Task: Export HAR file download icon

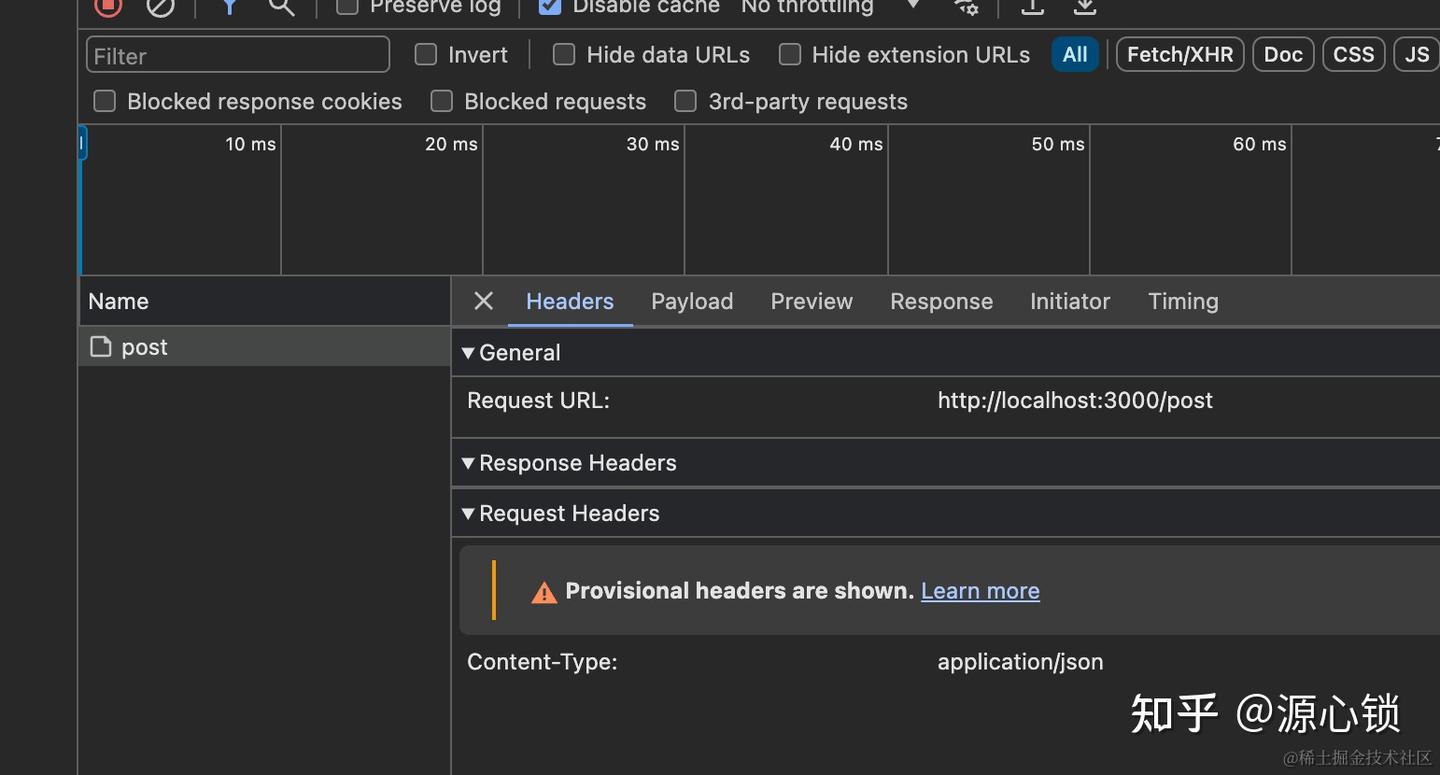Action: (x=1085, y=7)
